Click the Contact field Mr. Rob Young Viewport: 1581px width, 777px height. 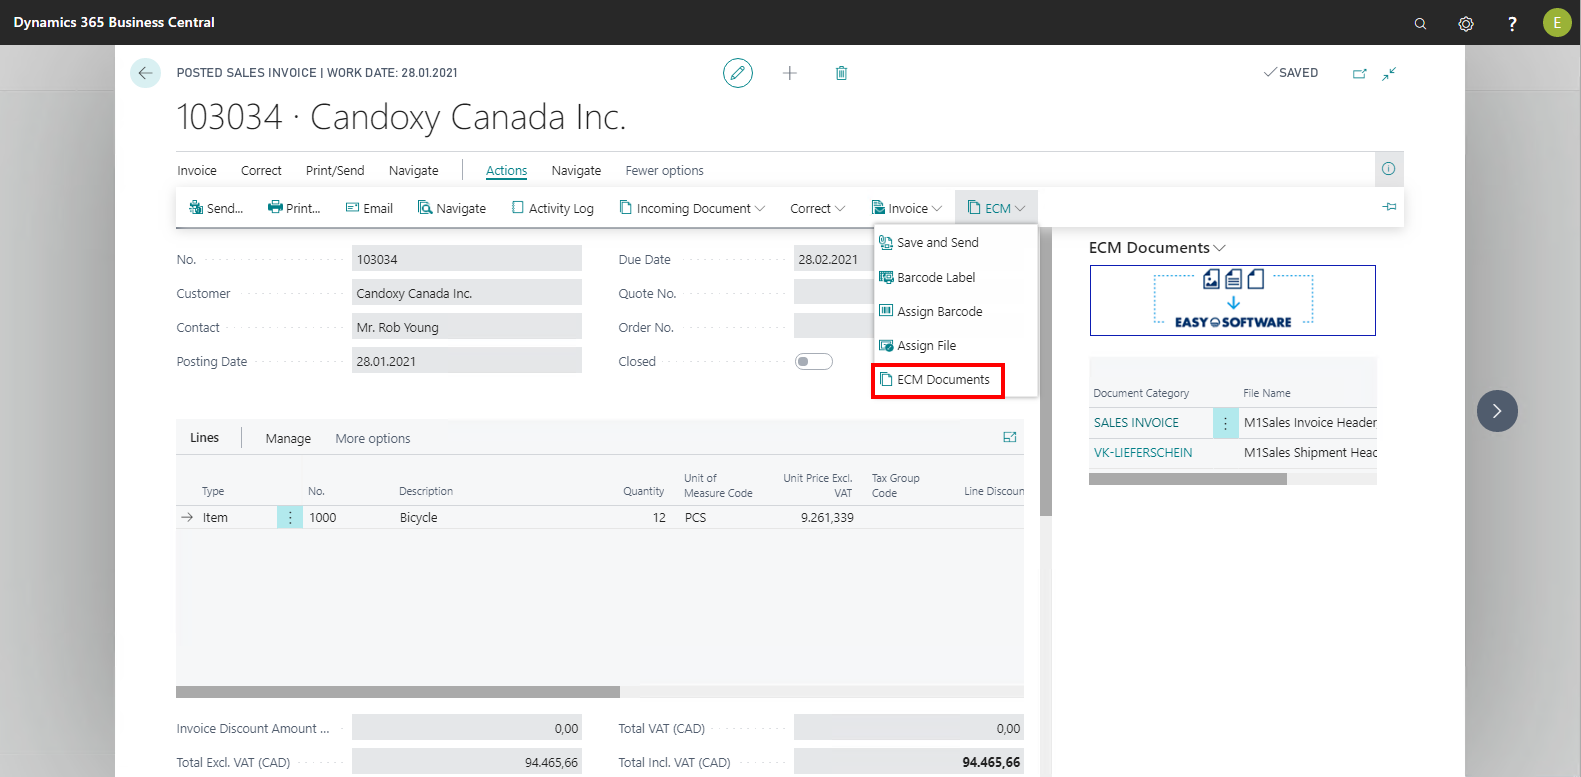point(466,327)
